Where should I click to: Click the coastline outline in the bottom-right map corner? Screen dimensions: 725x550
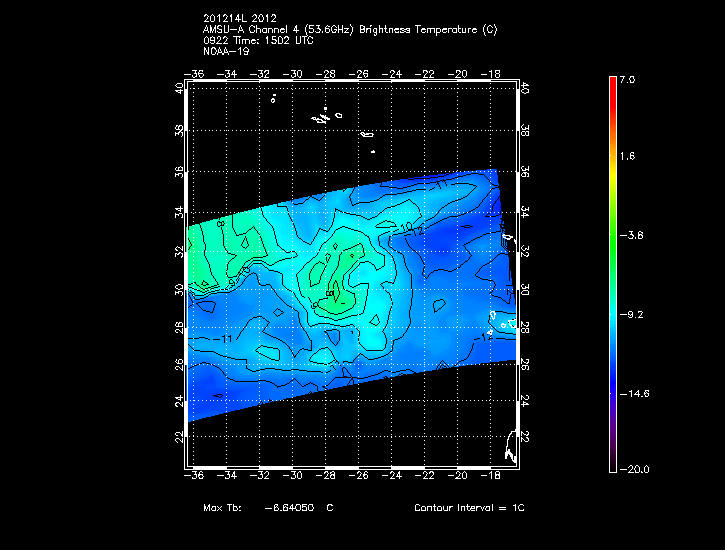coord(513,446)
